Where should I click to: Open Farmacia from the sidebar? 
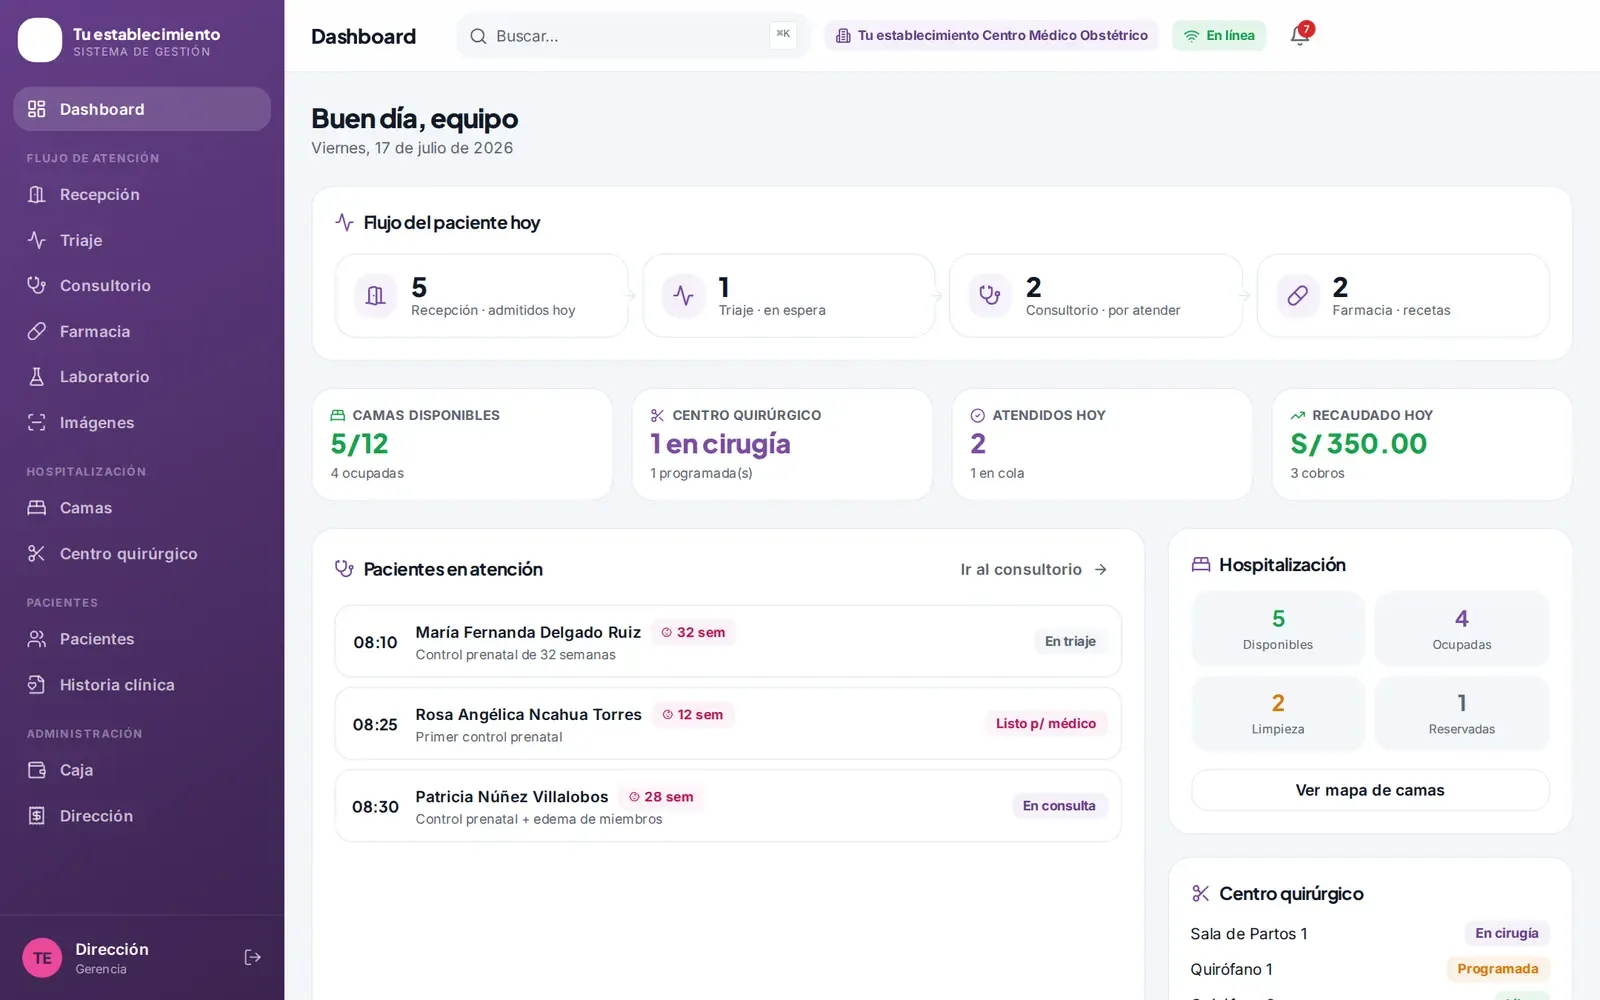[142, 331]
